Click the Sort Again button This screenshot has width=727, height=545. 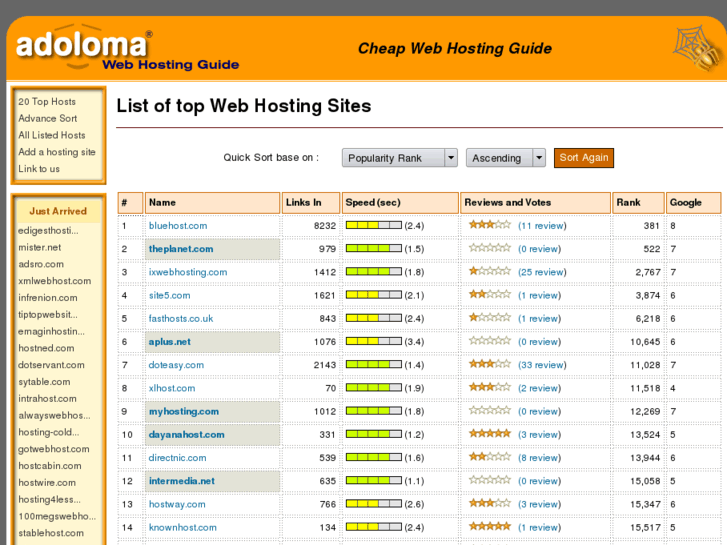pos(584,158)
